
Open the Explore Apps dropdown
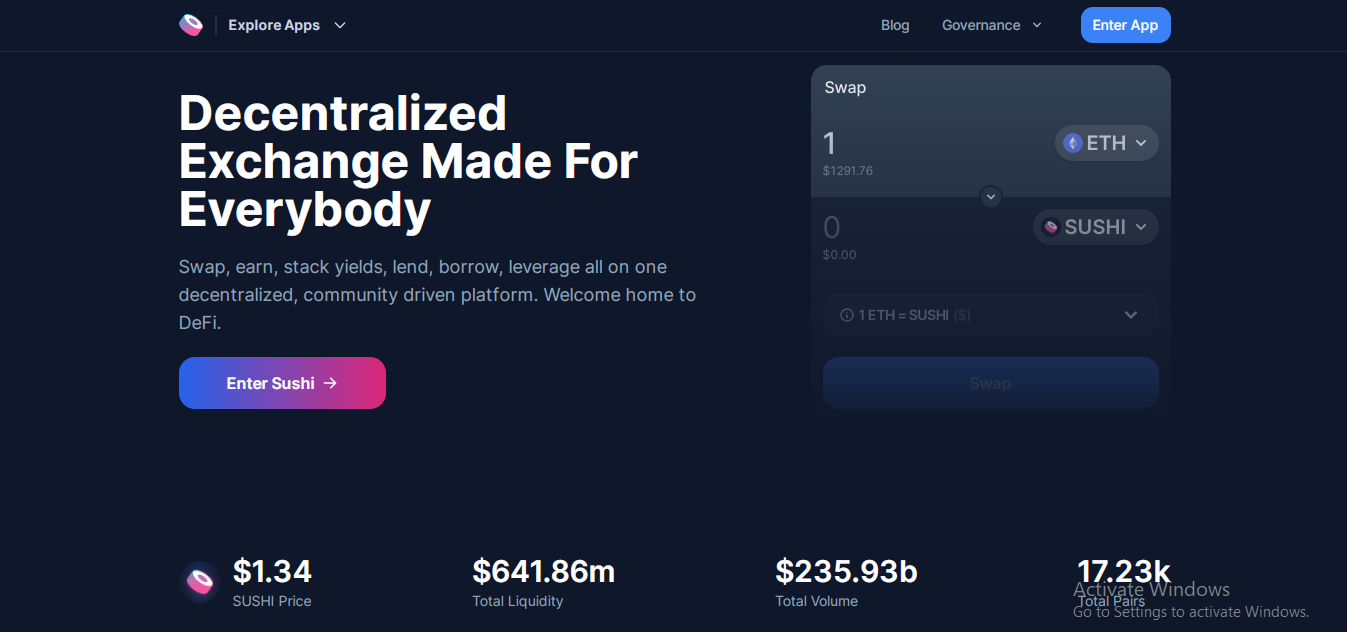point(287,25)
